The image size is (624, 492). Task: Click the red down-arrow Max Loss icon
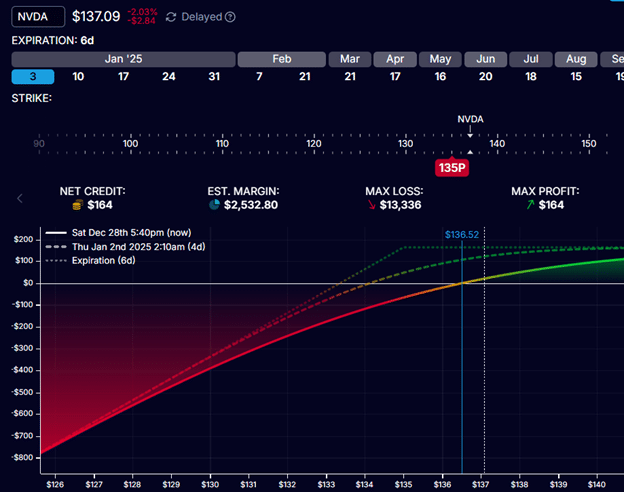[371, 205]
